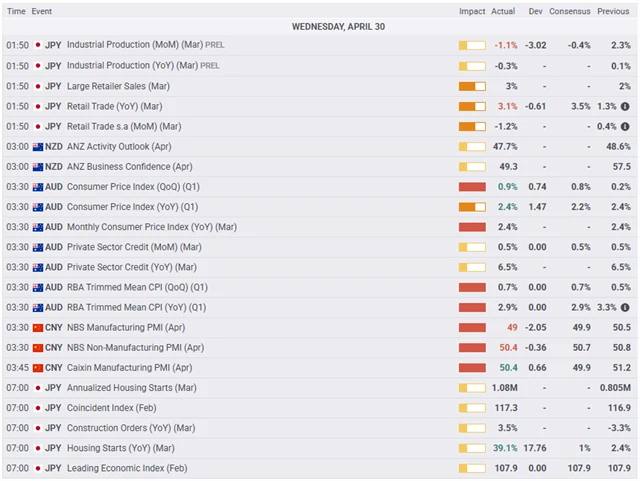Click info icon on RBA Trimmed Mean CPI (YoY) row
Viewport: 640px width, 481px height.
(x=625, y=307)
